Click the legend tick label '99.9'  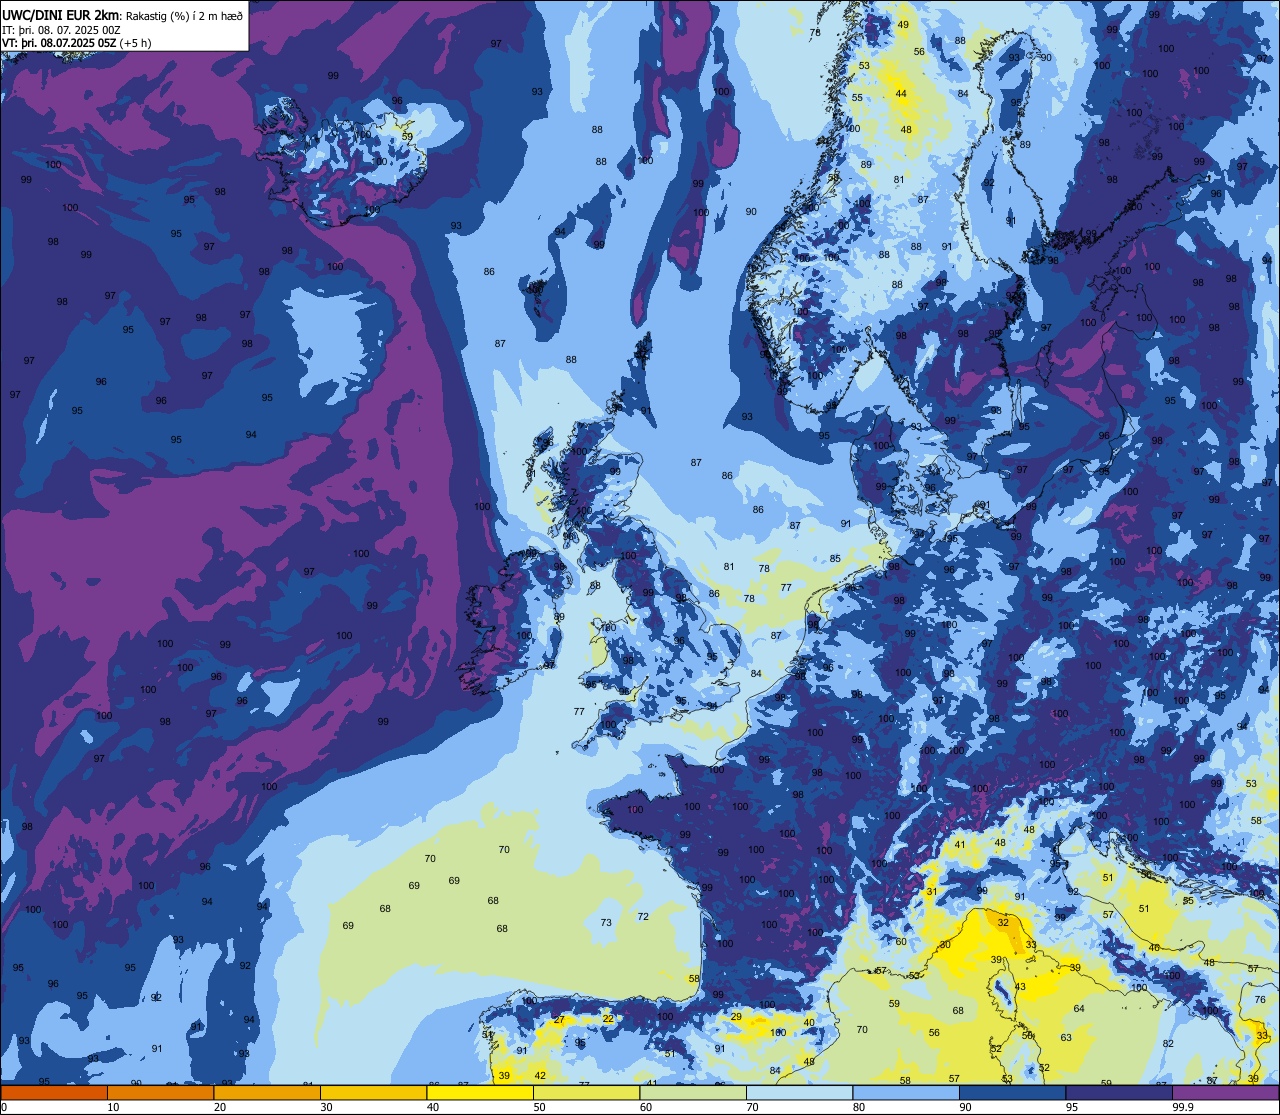1184,1107
